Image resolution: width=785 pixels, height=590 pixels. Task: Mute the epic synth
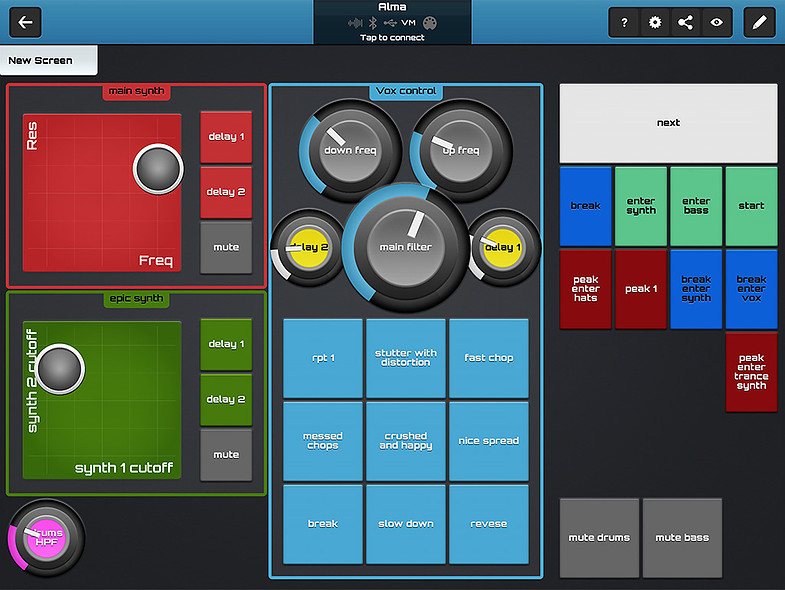click(x=226, y=455)
